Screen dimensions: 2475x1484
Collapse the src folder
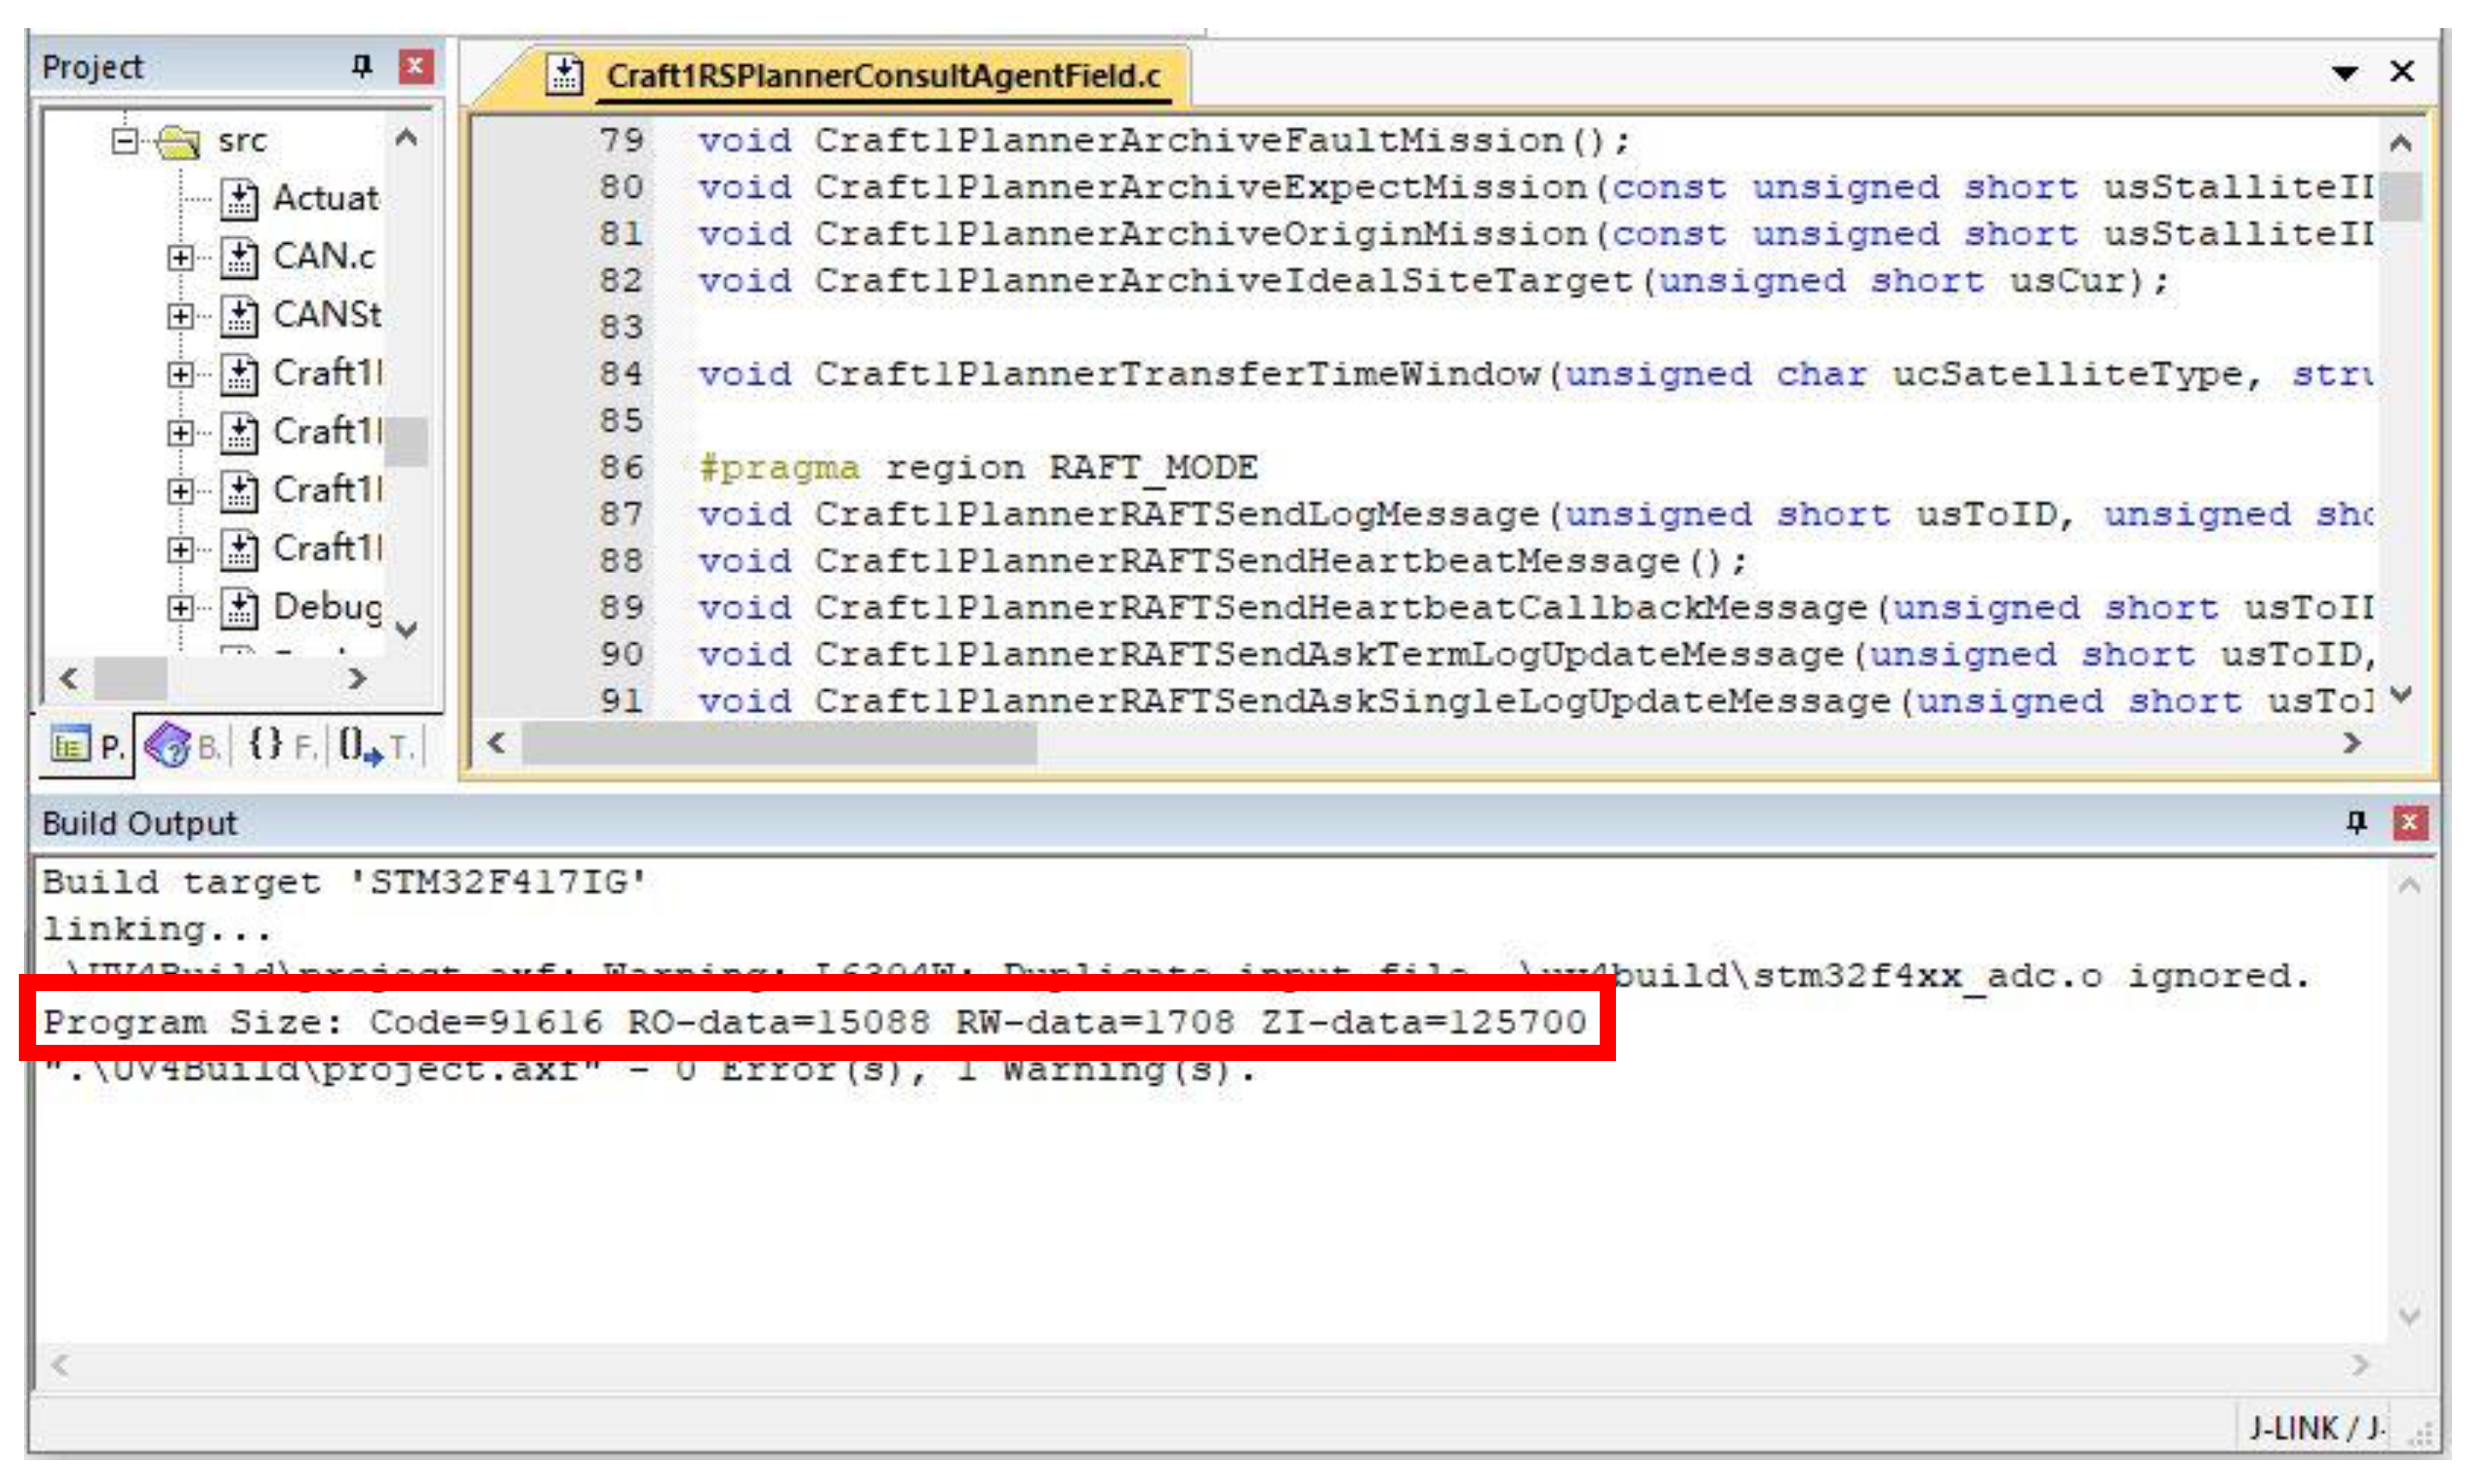125,140
